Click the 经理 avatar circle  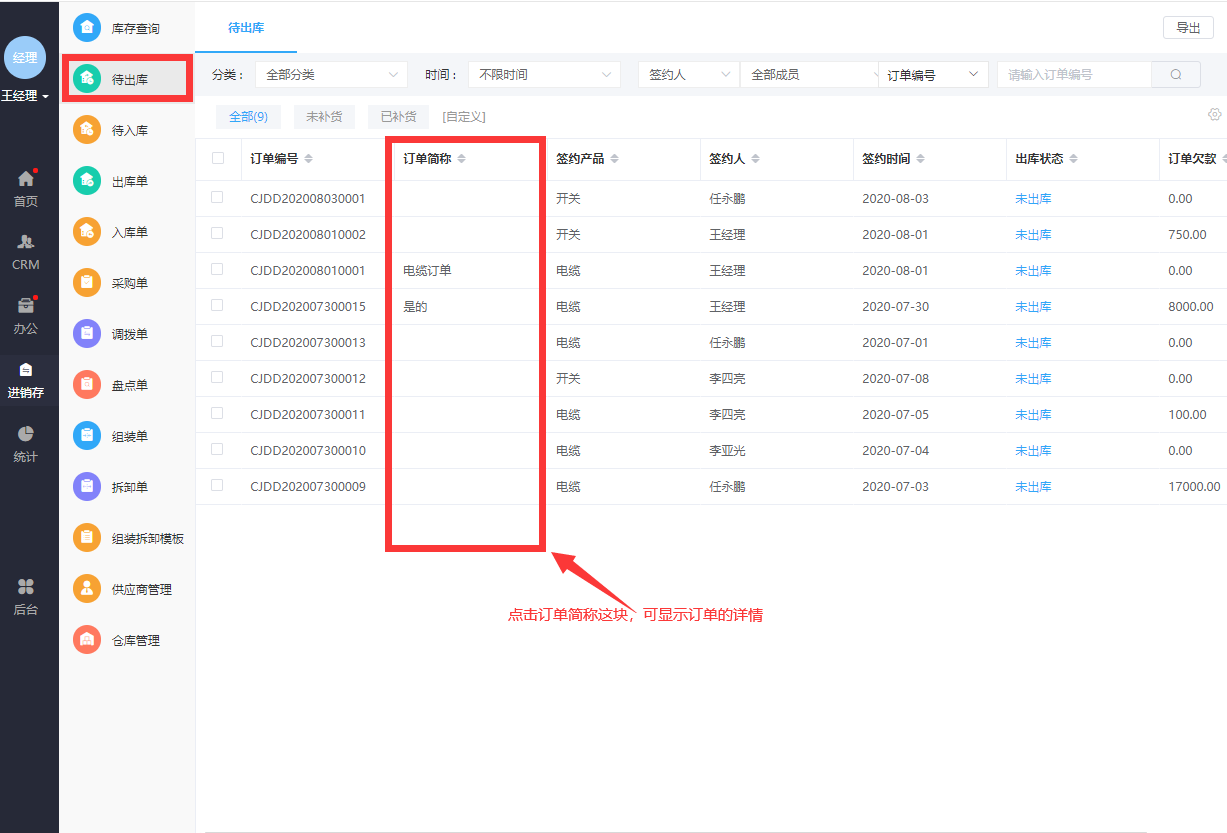(25, 58)
